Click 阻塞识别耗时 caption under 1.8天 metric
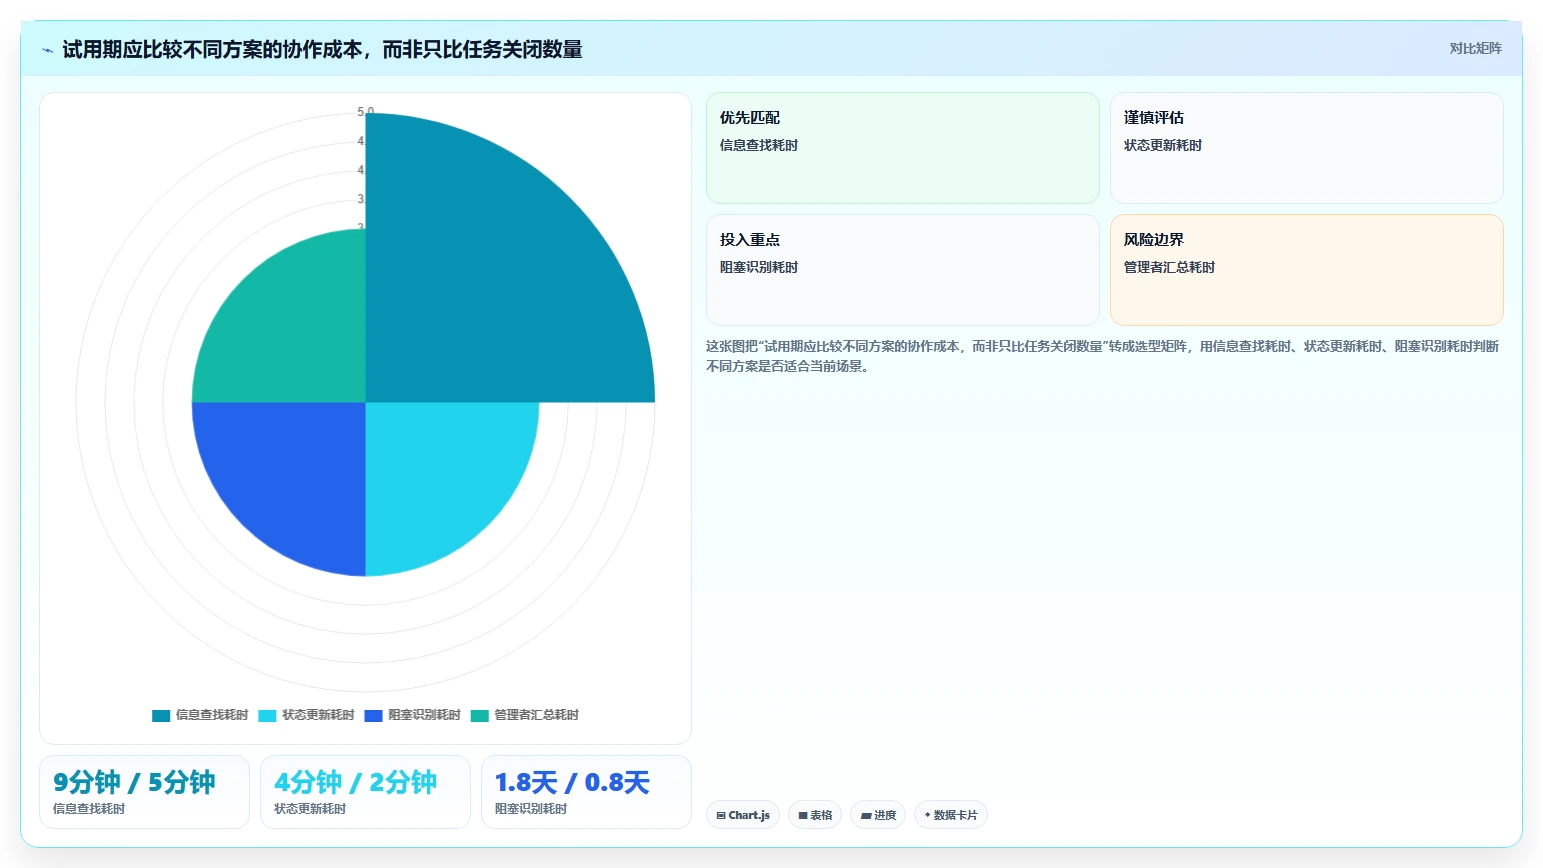 click(x=531, y=809)
